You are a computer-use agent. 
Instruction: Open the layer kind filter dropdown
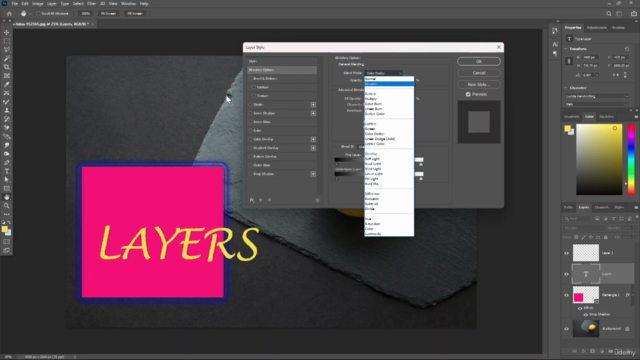tap(578, 219)
